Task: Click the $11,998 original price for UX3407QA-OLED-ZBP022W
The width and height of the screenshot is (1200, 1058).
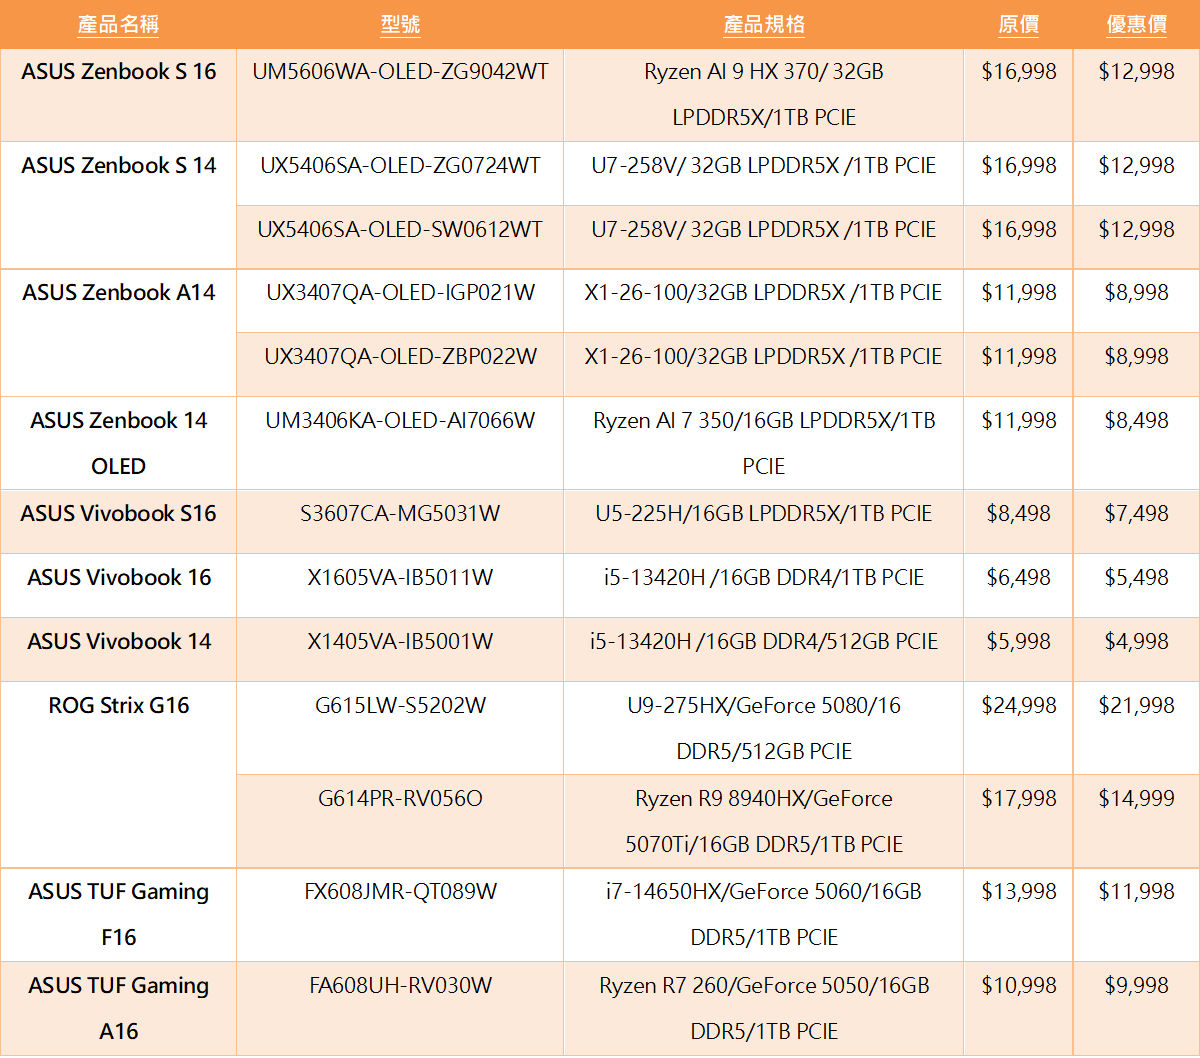Action: point(1018,356)
